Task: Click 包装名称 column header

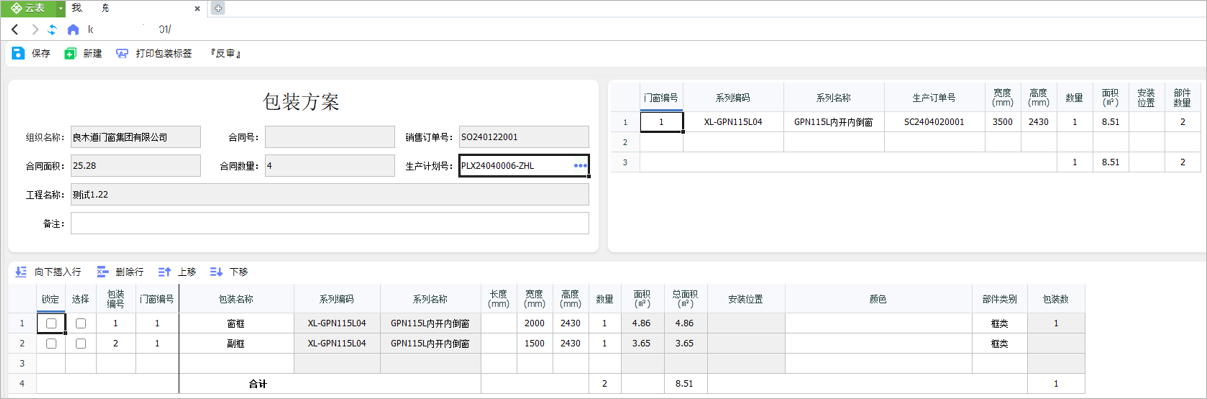Action: coord(236,298)
